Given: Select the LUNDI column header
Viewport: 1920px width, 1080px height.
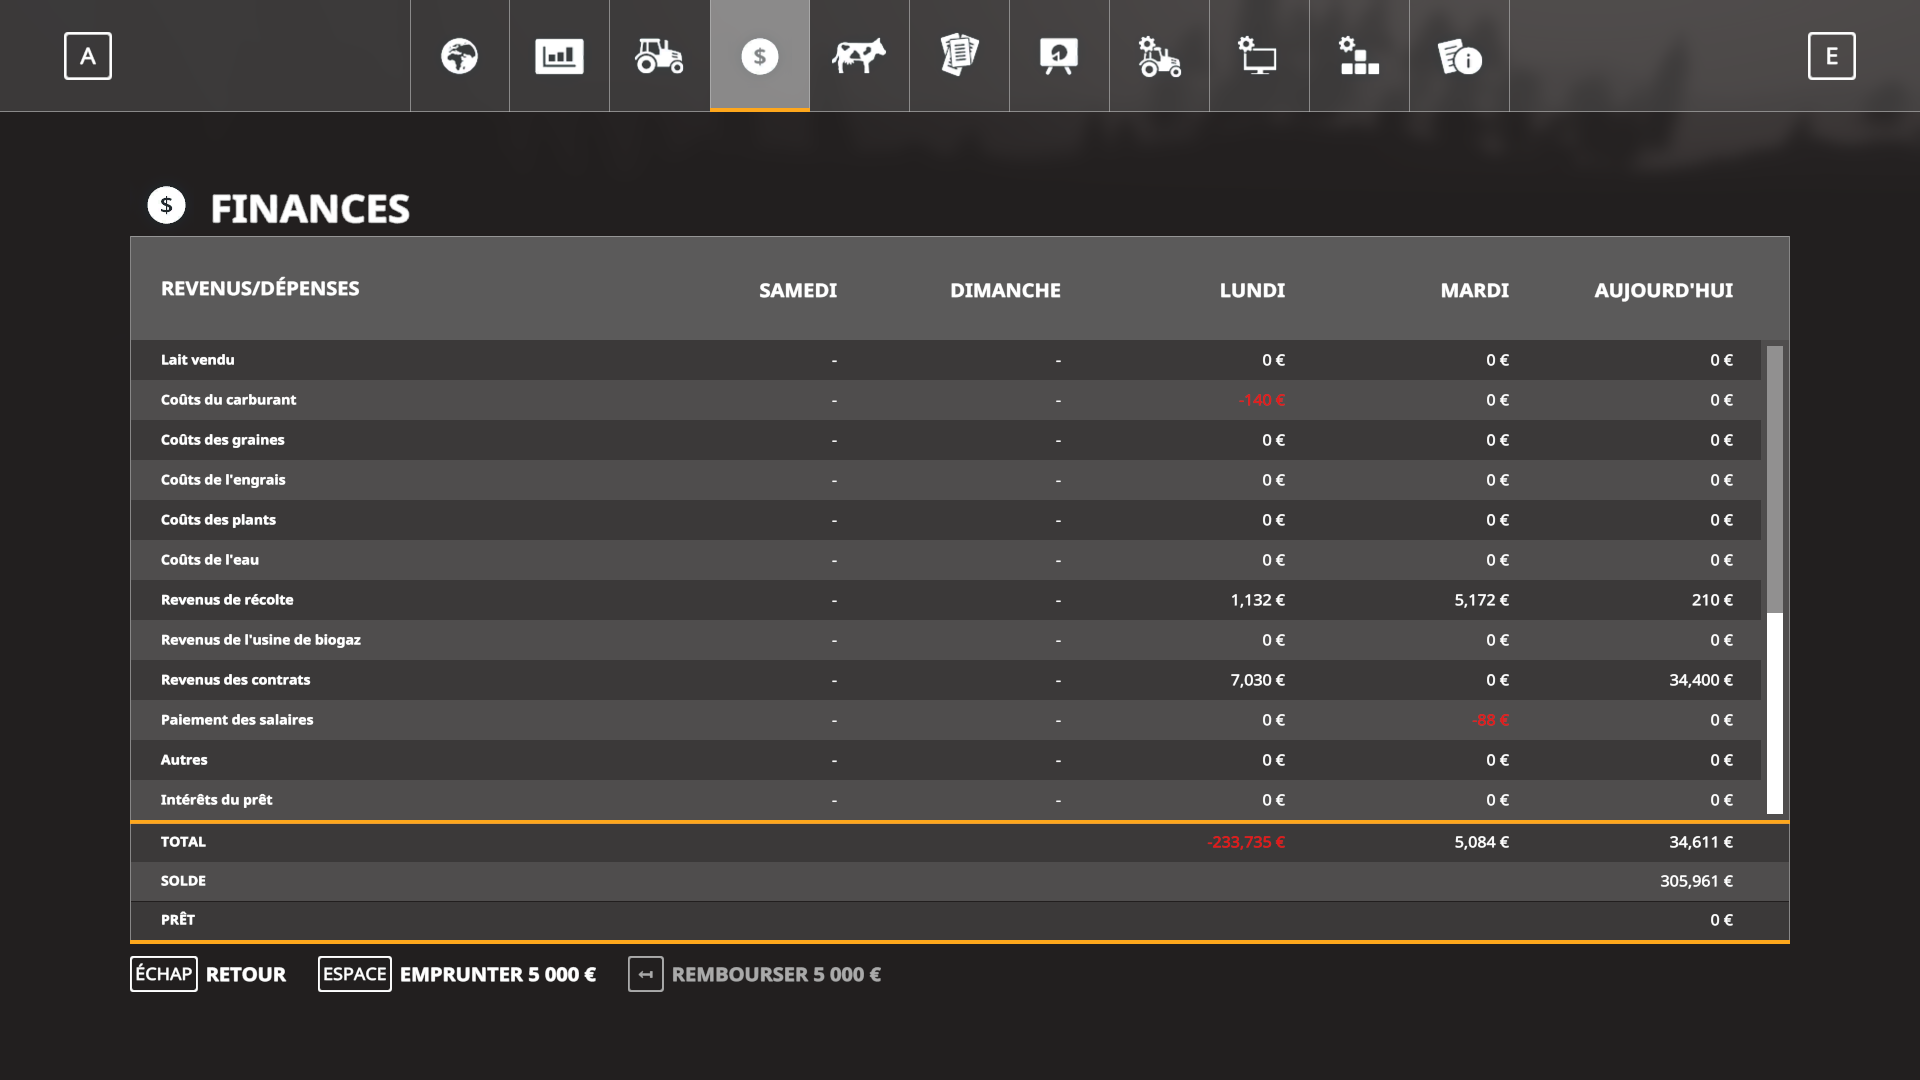Looking at the screenshot, I should [x=1252, y=290].
